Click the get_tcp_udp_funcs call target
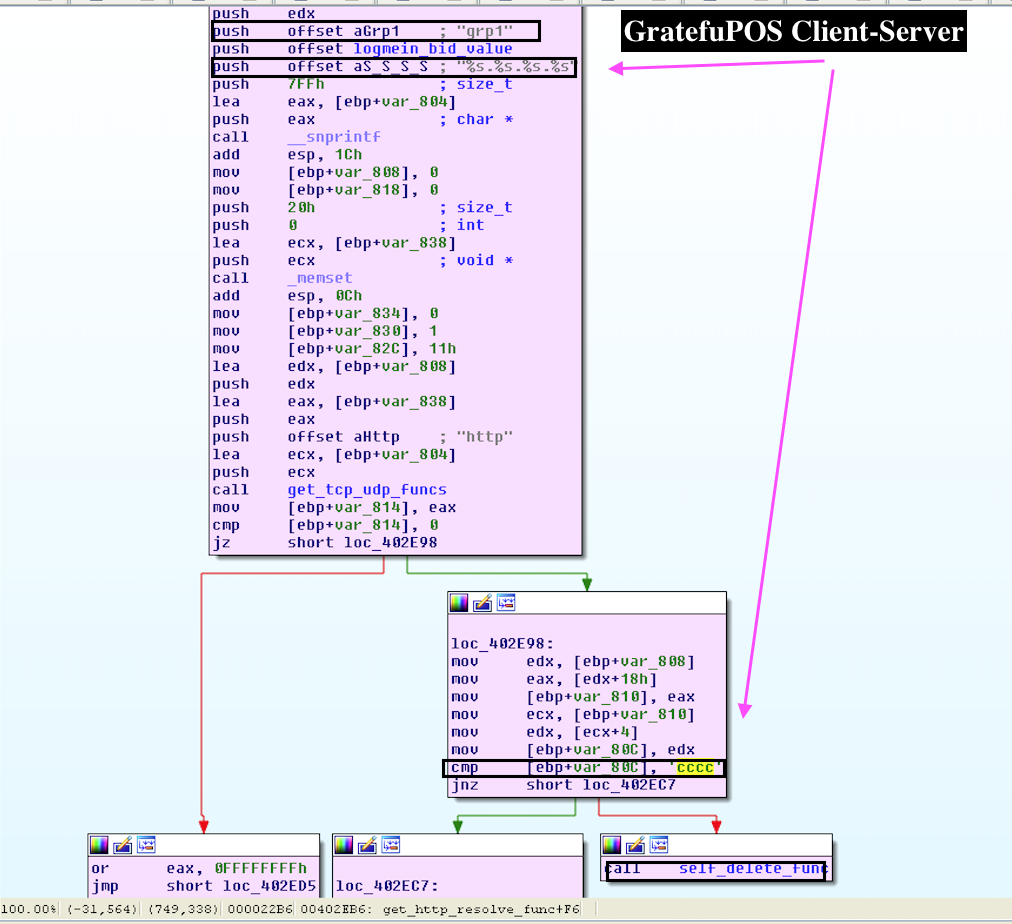 pyautogui.click(x=366, y=490)
